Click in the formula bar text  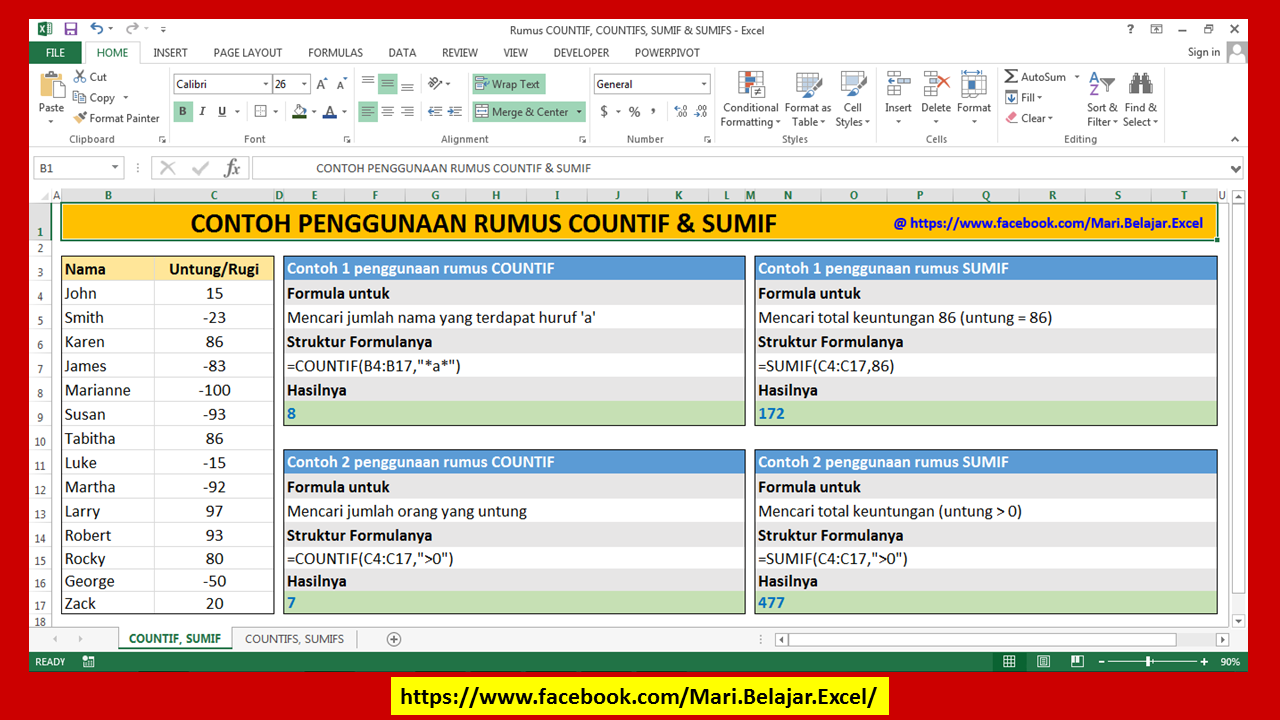tap(740, 168)
